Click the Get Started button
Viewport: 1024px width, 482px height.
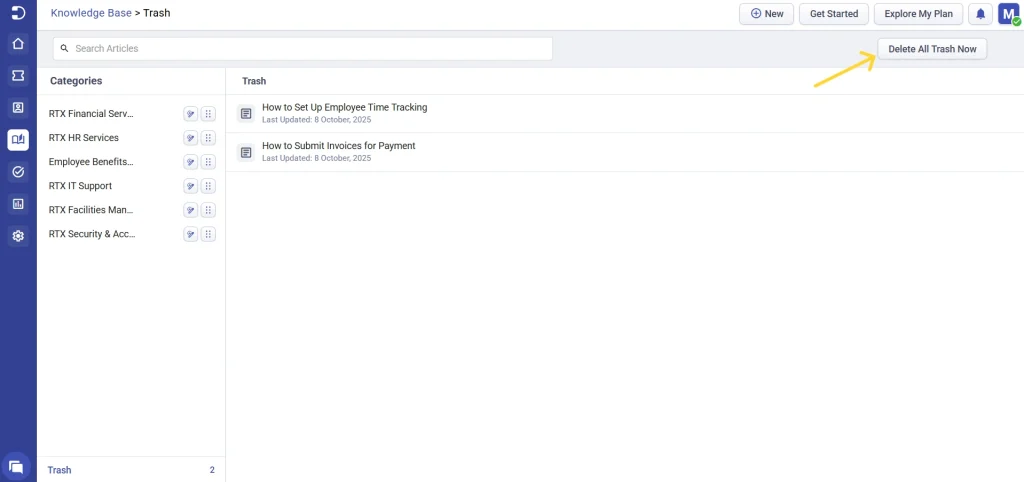(x=833, y=14)
